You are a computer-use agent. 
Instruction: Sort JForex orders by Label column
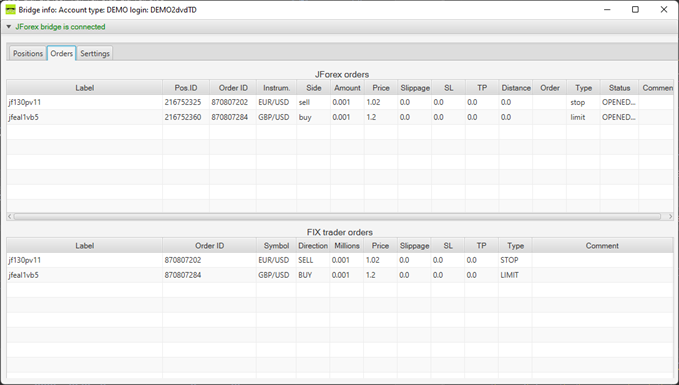coord(84,88)
